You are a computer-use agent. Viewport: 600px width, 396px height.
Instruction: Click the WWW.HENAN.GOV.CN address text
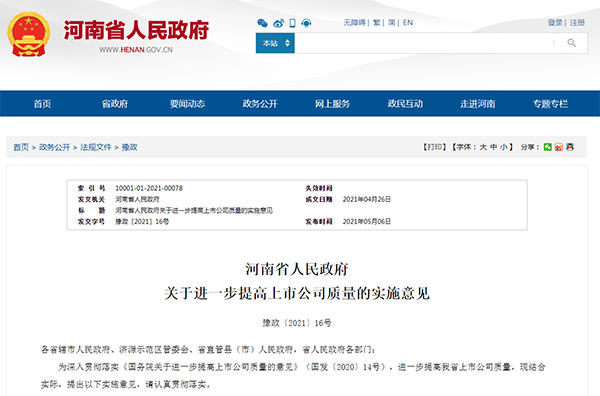point(136,50)
